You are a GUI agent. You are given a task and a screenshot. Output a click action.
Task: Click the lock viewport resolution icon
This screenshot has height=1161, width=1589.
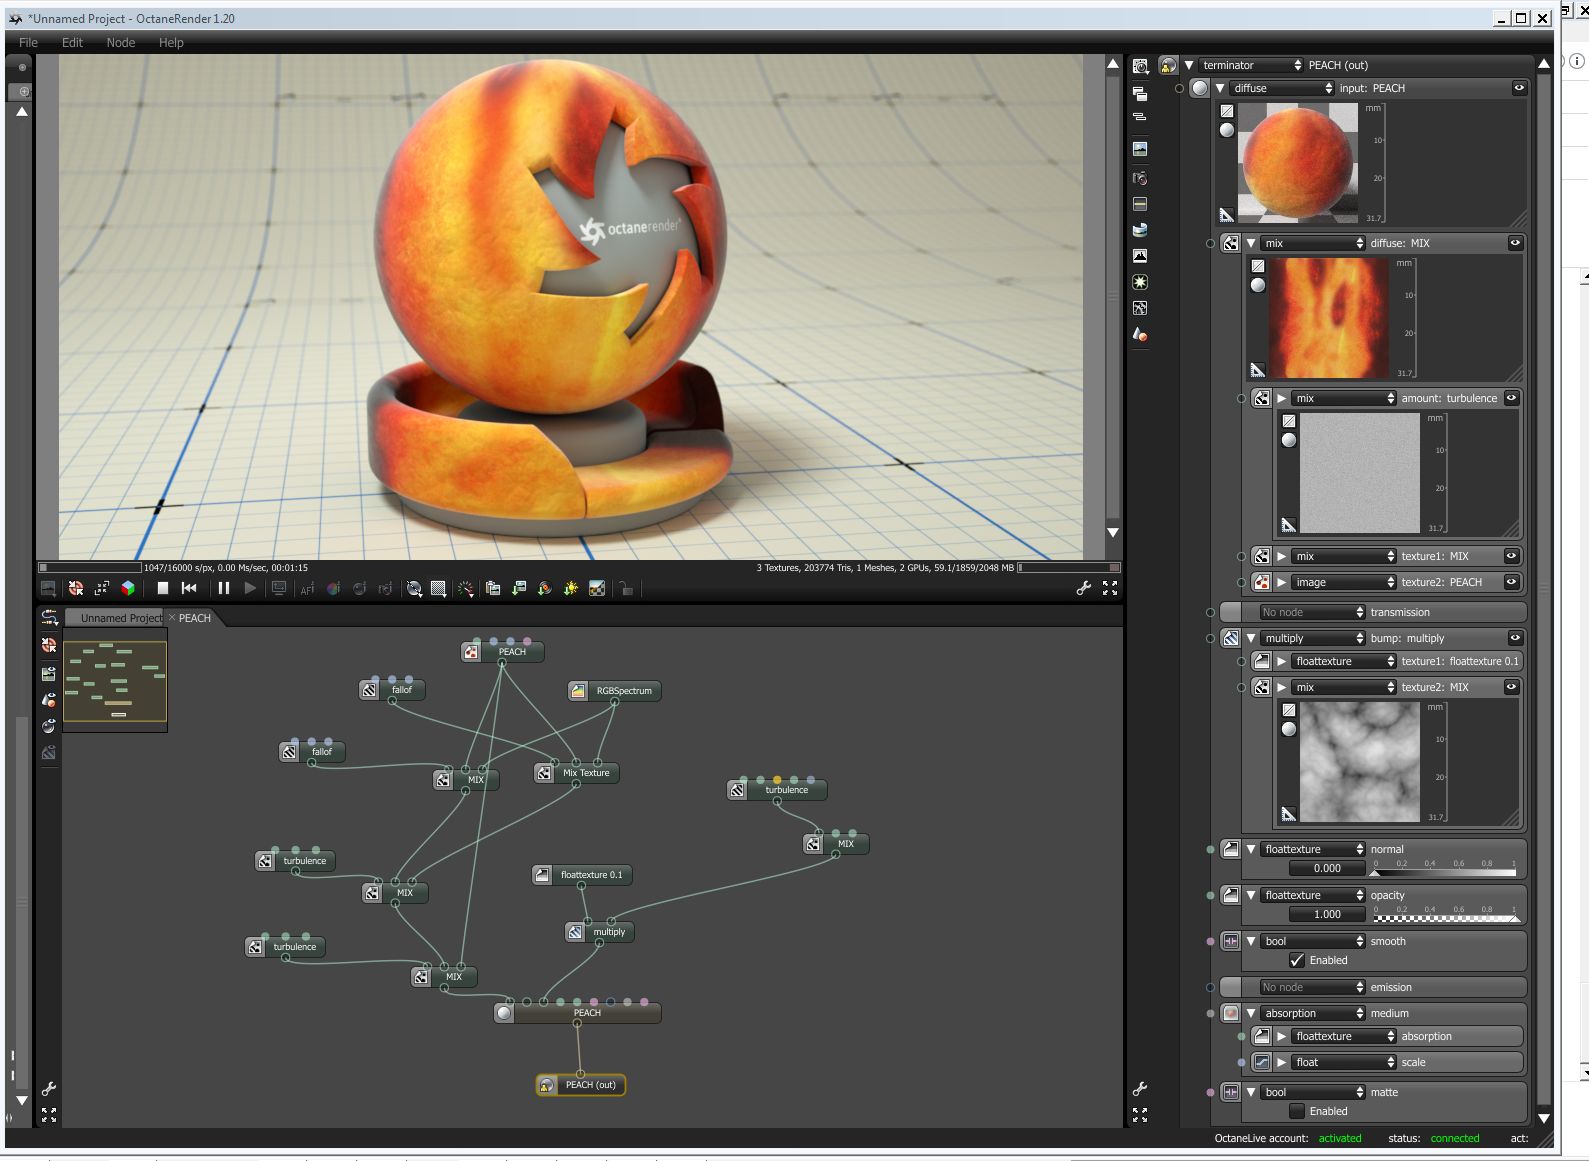(x=626, y=589)
